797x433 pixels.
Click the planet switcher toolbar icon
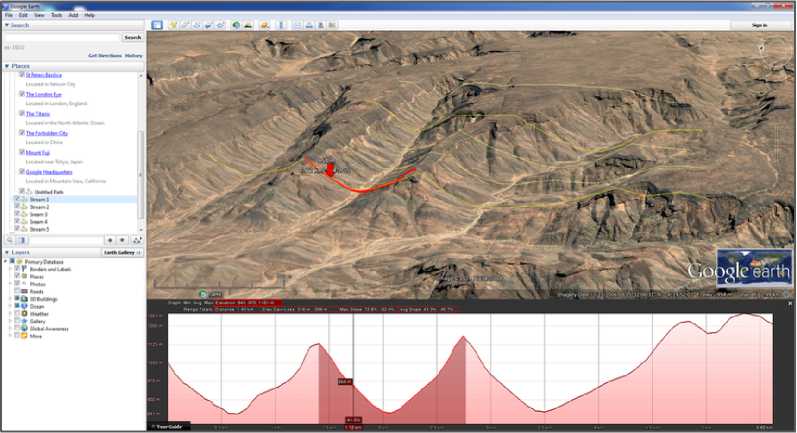(x=264, y=25)
